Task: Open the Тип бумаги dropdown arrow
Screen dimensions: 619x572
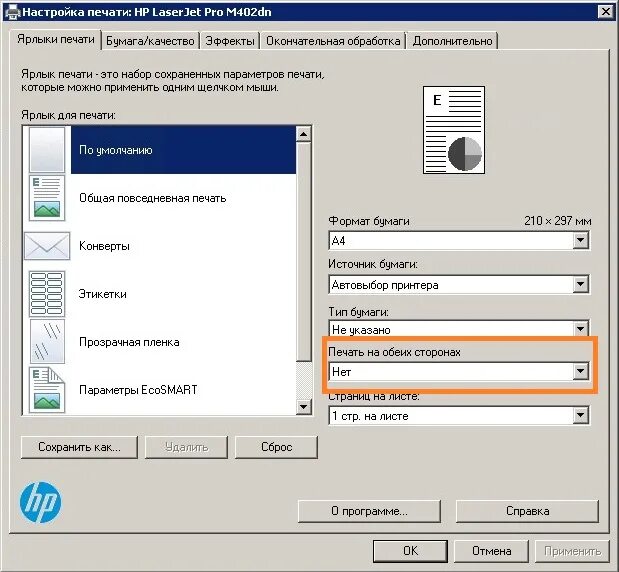Action: click(580, 328)
